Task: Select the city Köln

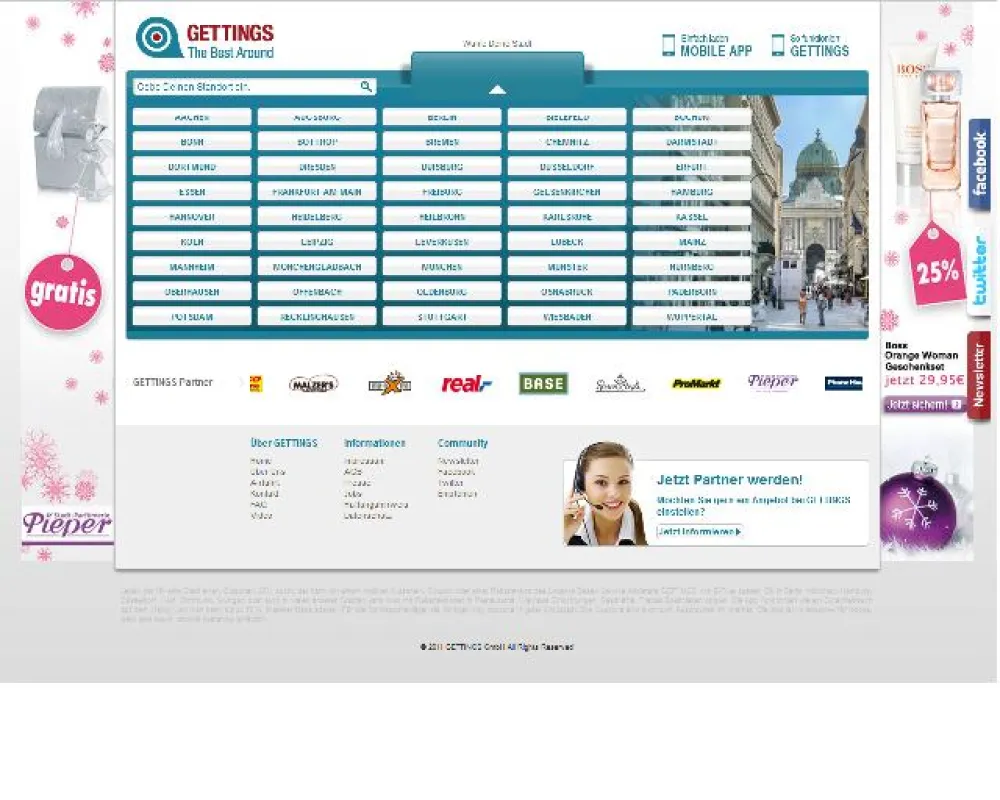Action: click(192, 242)
